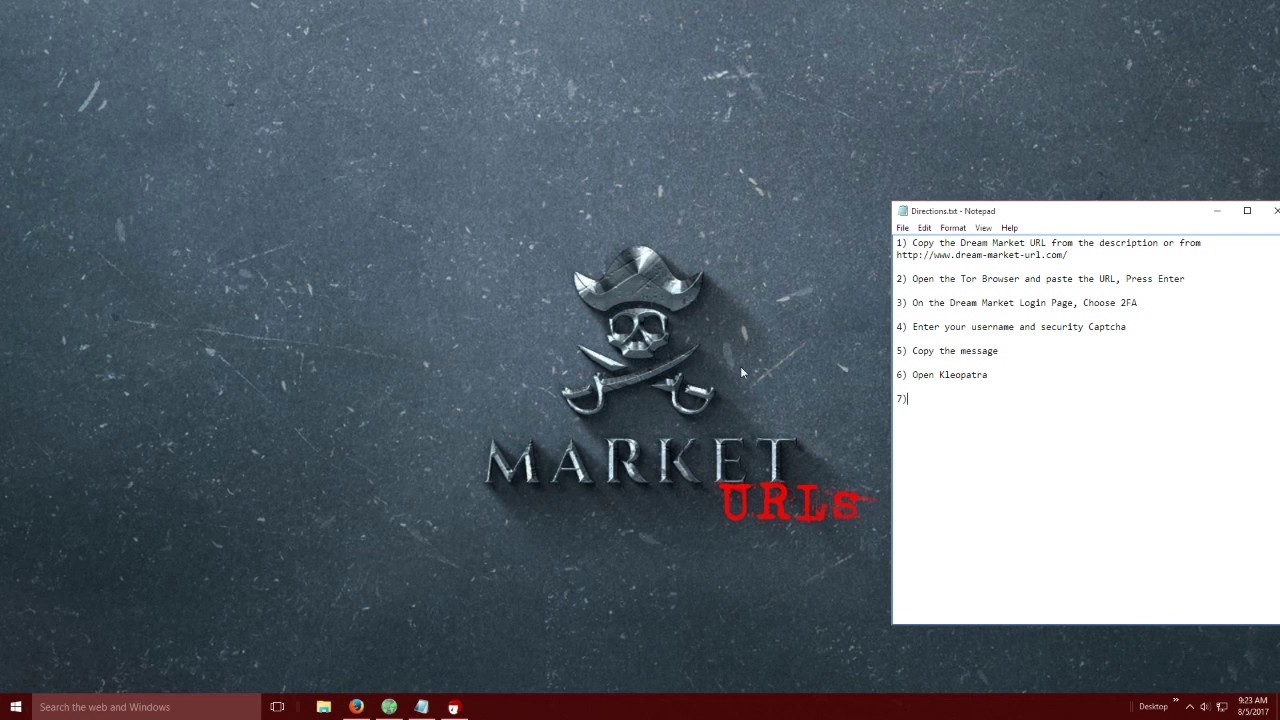
Task: Click the line "3) On the Dream Market Login Page"
Action: [x=1016, y=303]
